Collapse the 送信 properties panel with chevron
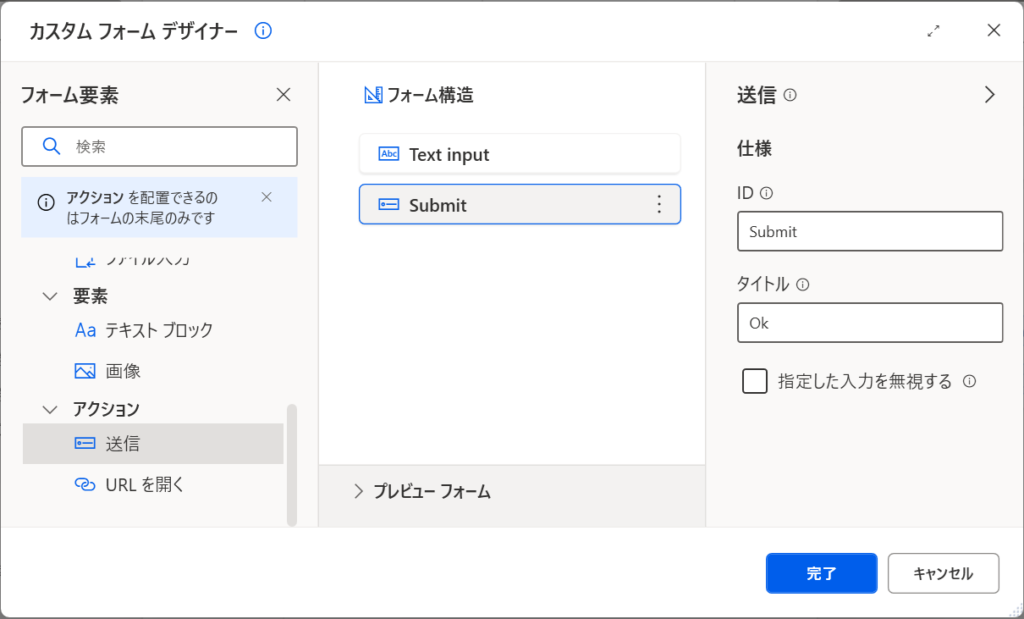Screen dimensions: 1024x619 [989, 95]
